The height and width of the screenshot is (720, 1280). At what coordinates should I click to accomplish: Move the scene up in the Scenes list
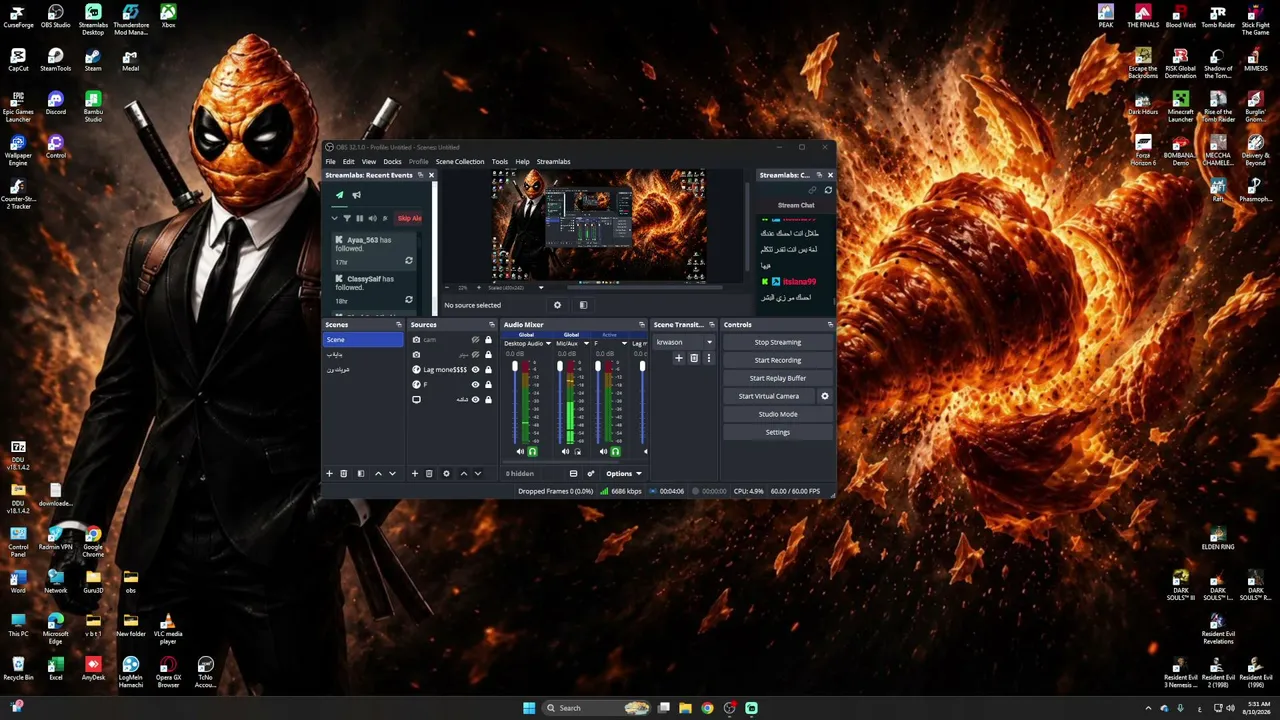[378, 473]
